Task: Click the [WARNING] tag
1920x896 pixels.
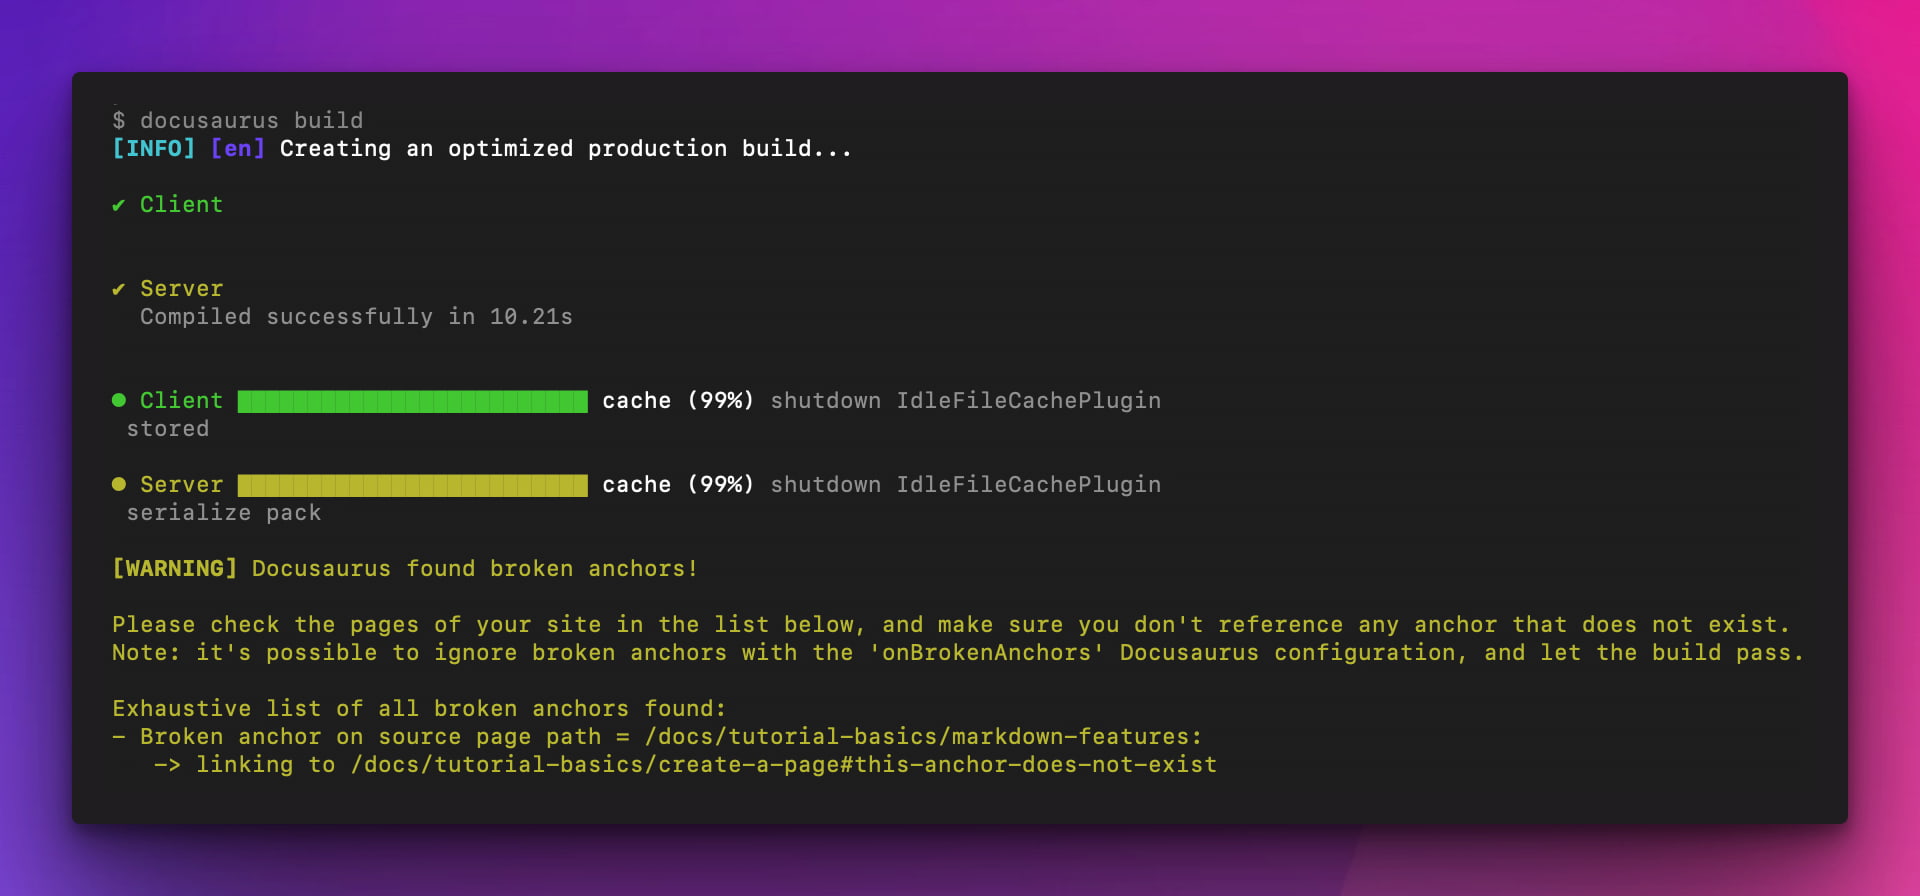Action: 175,569
